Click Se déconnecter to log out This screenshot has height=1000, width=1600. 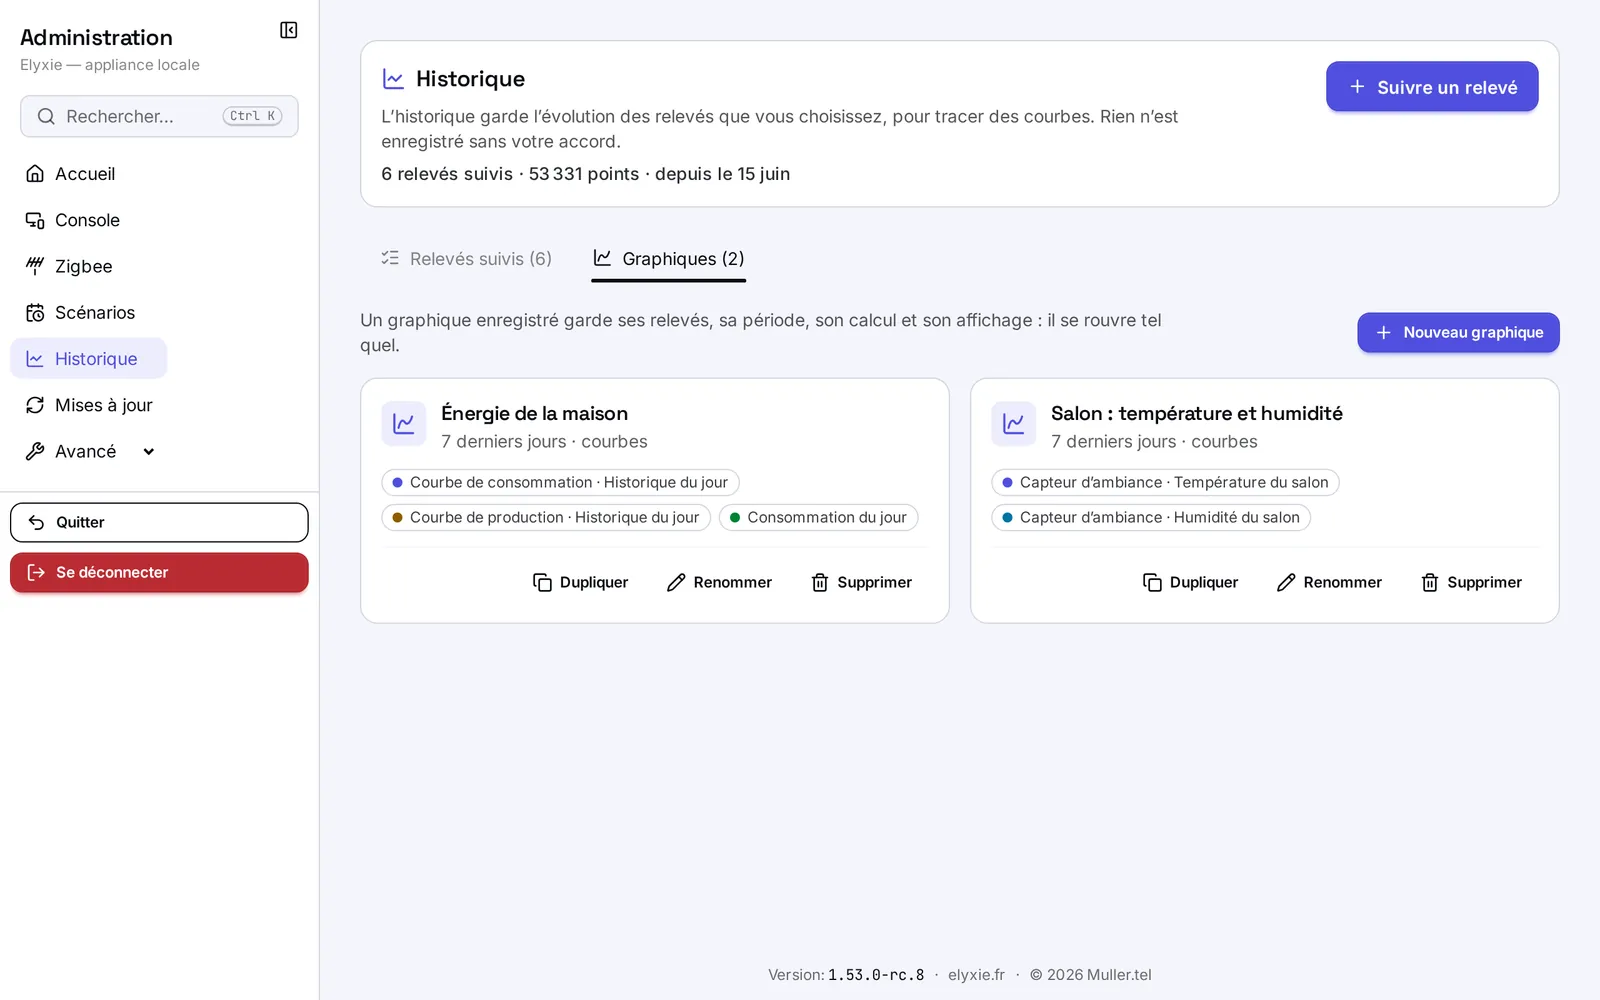159,572
